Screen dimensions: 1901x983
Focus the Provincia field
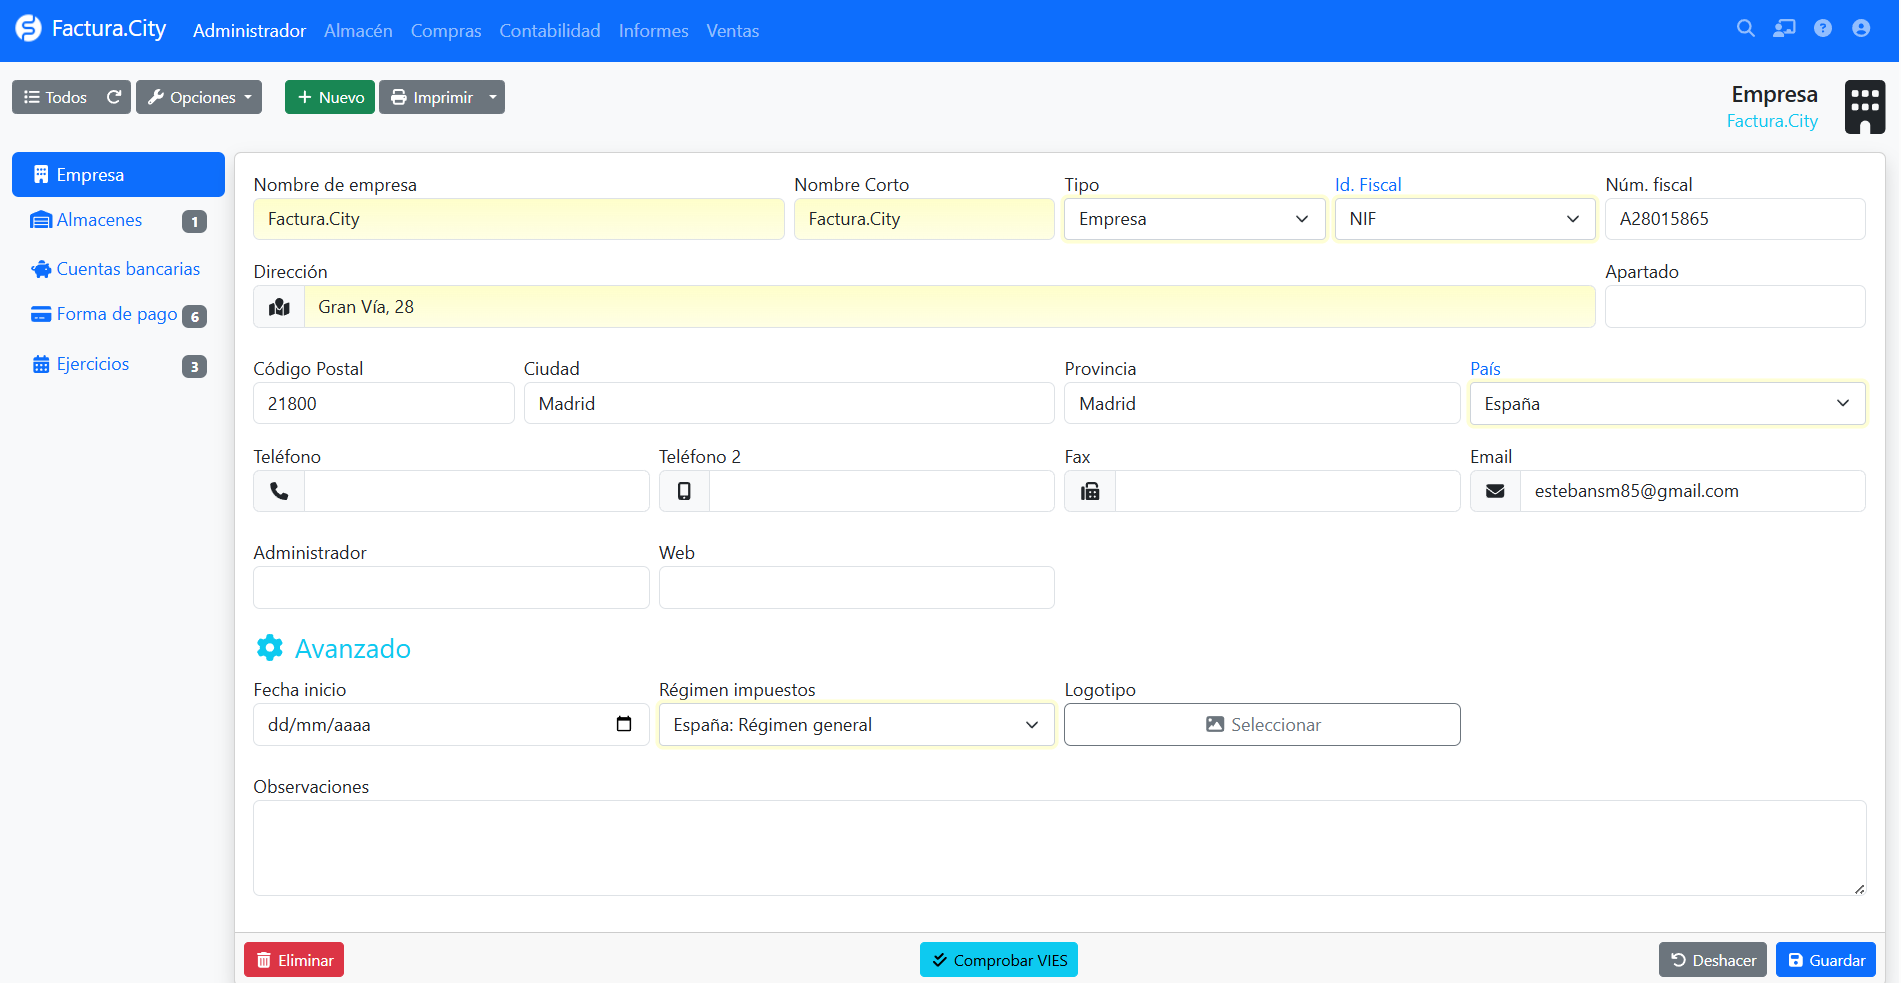1262,403
